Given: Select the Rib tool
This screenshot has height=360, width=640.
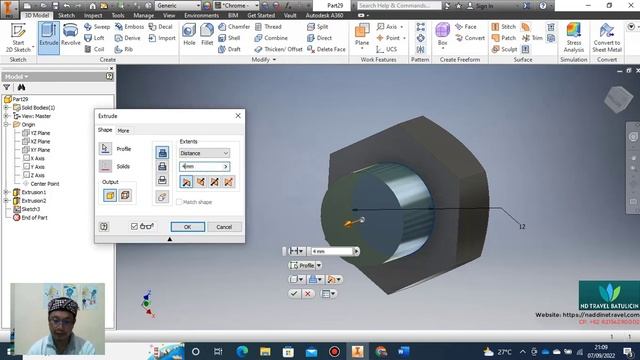Looking at the screenshot, I should tap(124, 49).
